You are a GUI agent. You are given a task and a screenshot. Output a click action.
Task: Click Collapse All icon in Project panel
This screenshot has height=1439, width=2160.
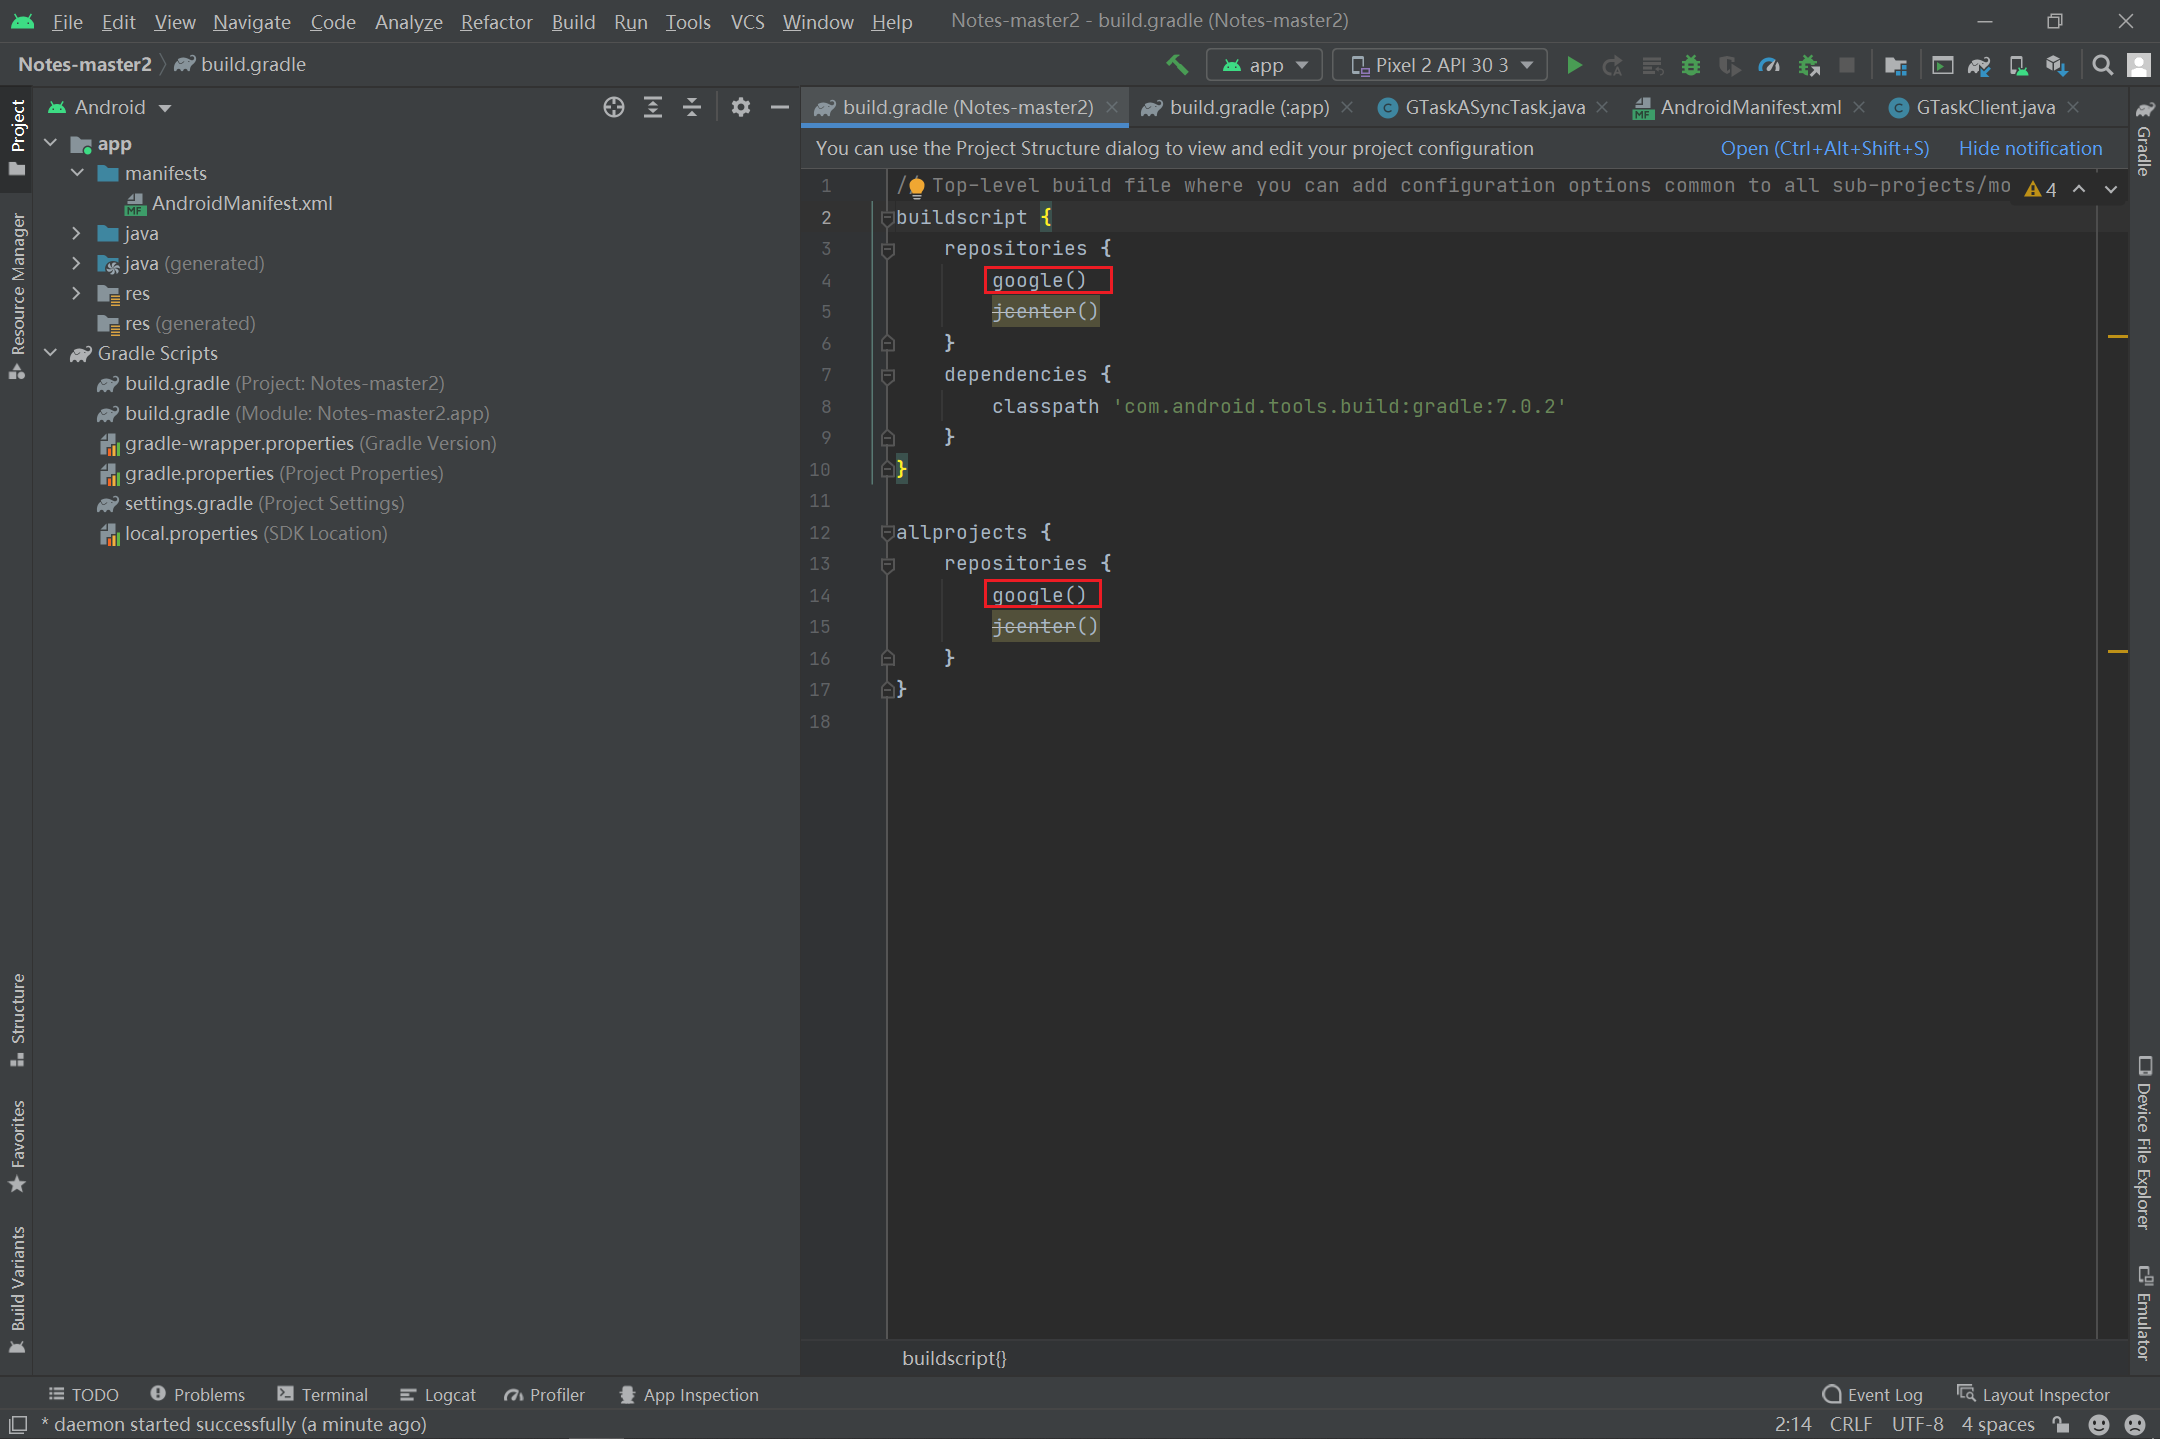point(692,107)
